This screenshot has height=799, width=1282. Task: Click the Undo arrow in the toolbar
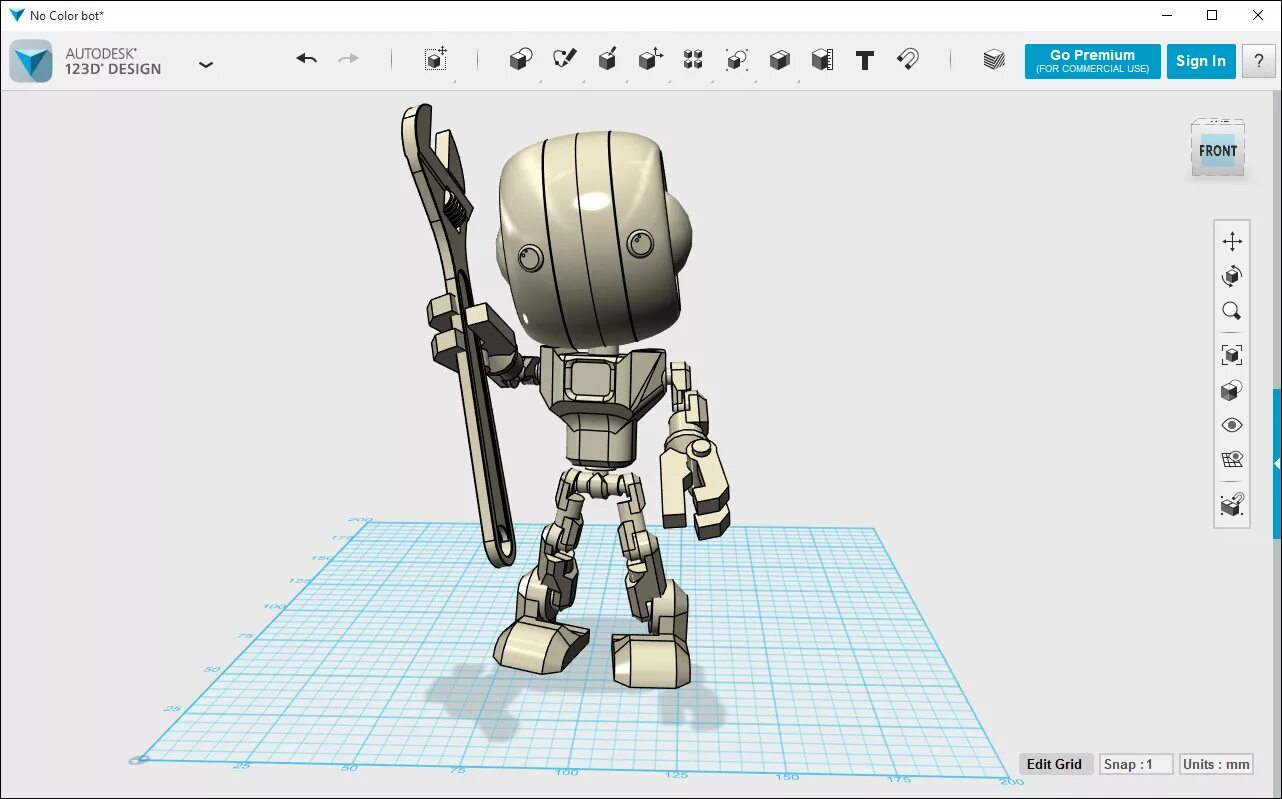pyautogui.click(x=306, y=60)
